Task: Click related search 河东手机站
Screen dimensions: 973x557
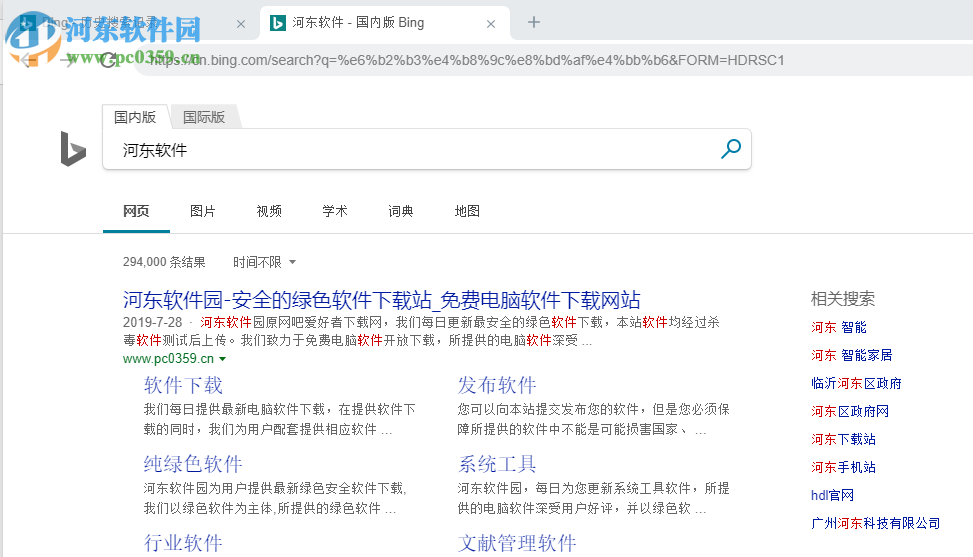Action: 843,467
